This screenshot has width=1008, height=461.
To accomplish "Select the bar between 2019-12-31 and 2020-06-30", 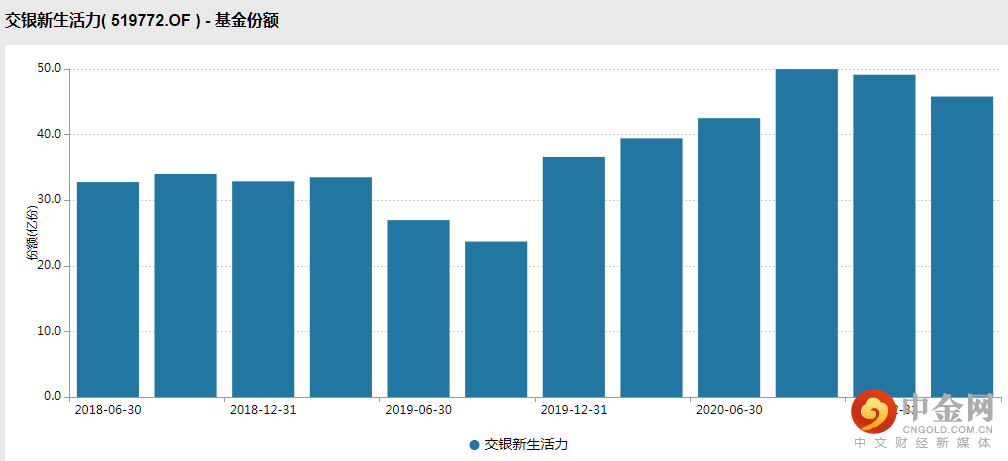I will 651,267.
